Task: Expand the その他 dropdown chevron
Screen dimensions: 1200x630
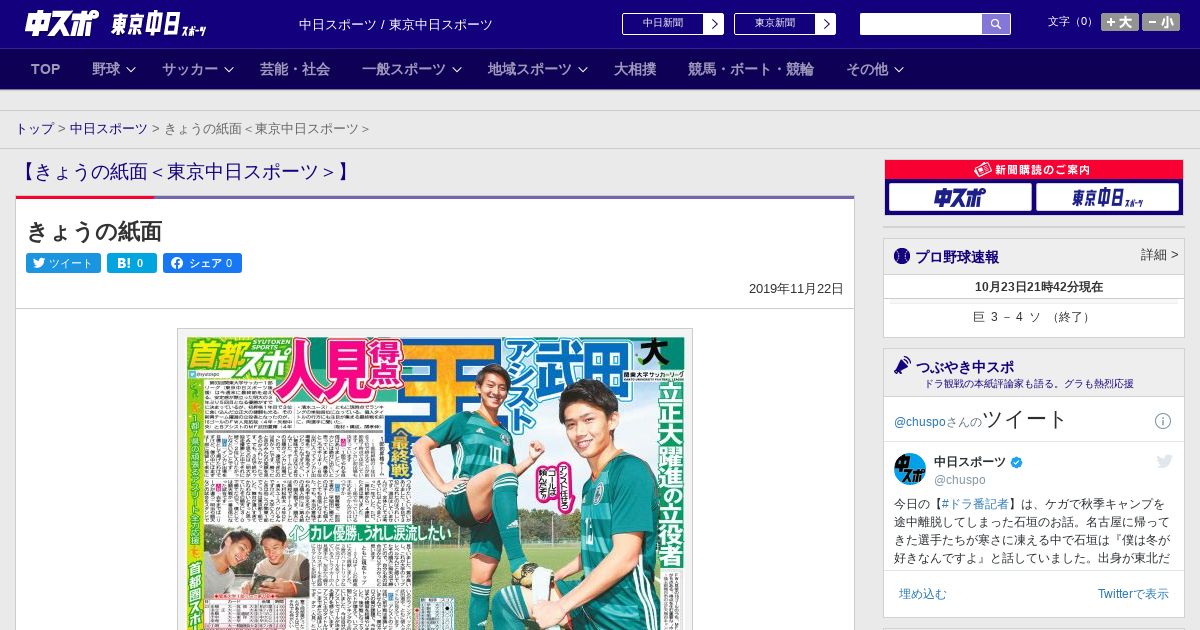Action: click(x=898, y=69)
